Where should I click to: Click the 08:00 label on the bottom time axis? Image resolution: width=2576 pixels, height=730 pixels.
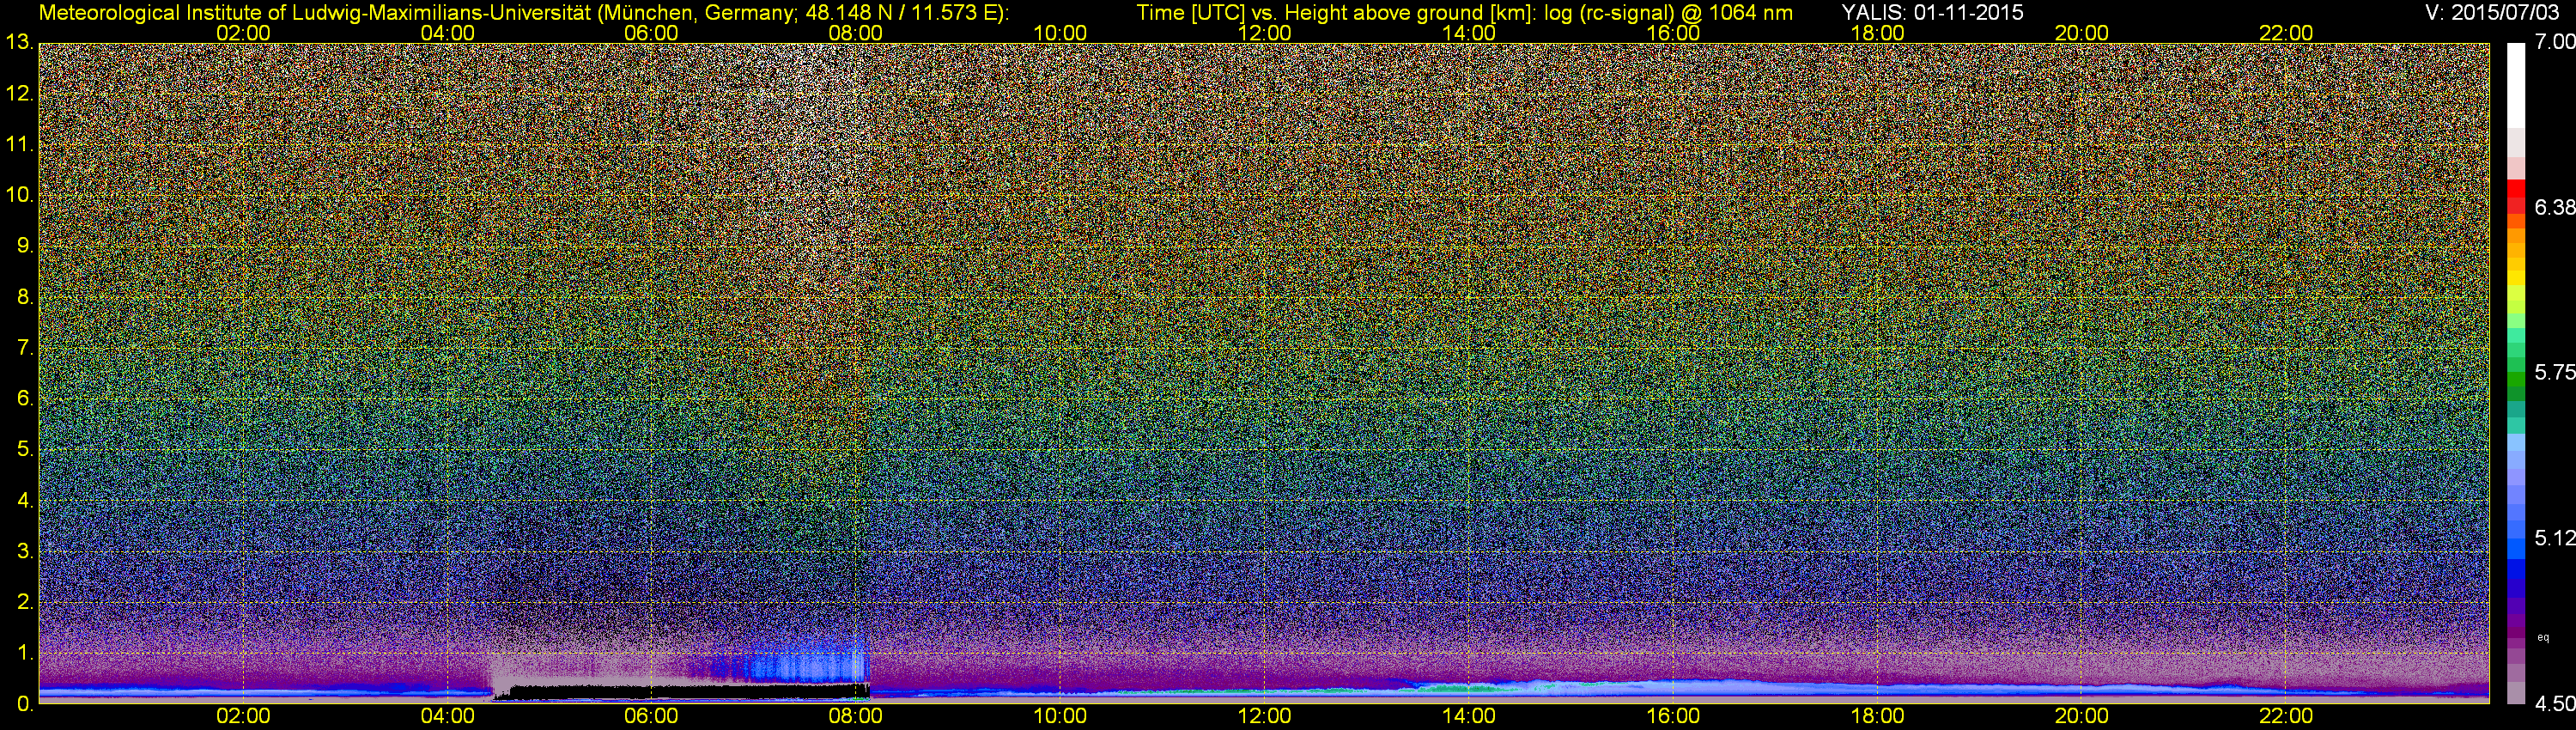tap(855, 716)
